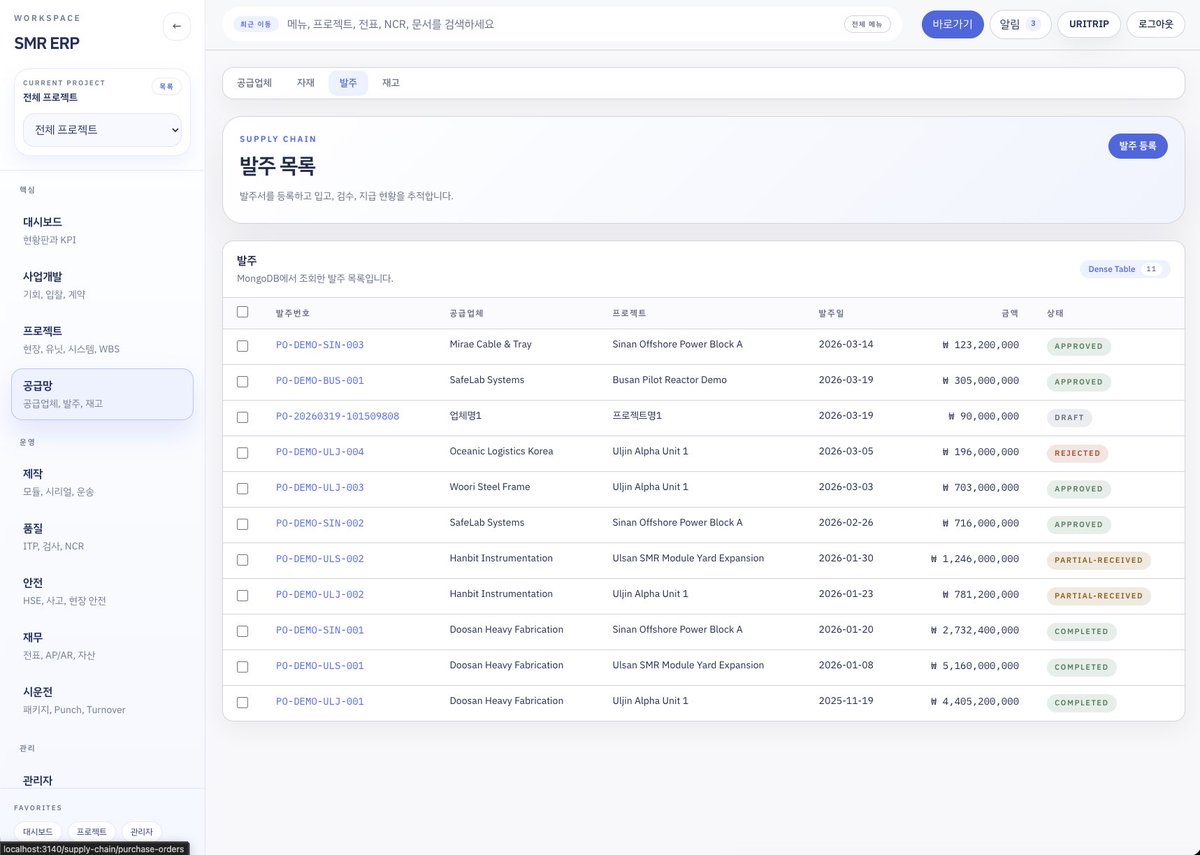
Task: Open 안전 sidebar menu item
Action: (102, 591)
